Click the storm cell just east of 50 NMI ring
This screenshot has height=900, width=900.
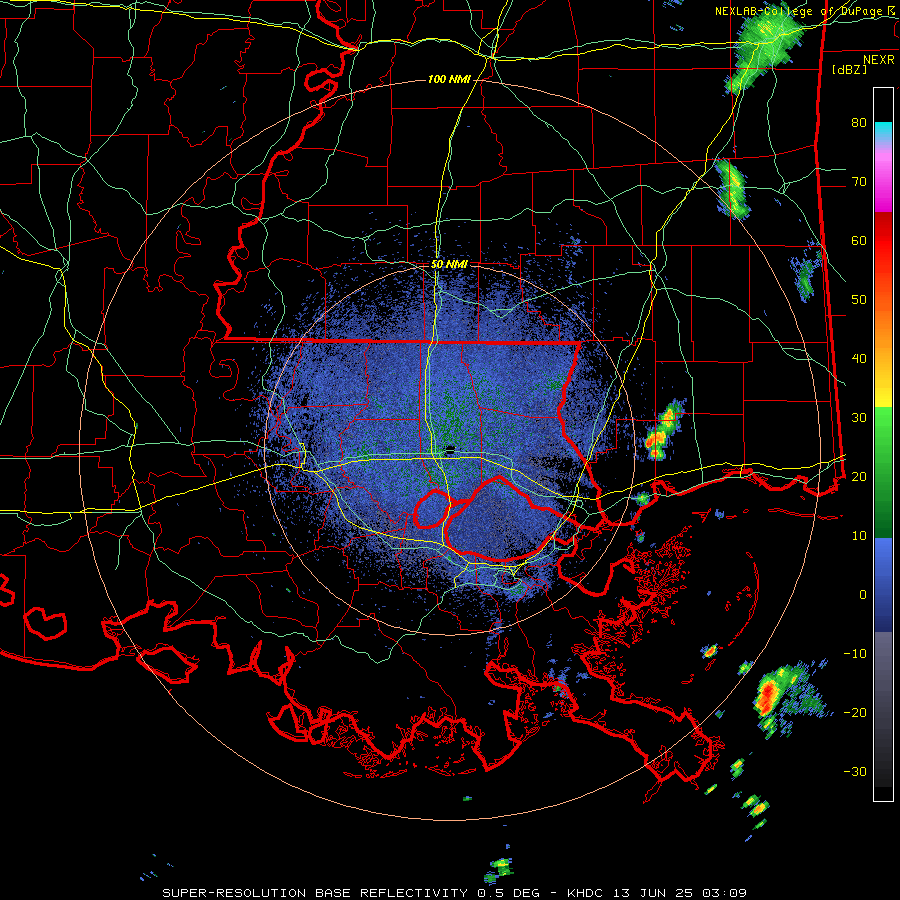662,430
